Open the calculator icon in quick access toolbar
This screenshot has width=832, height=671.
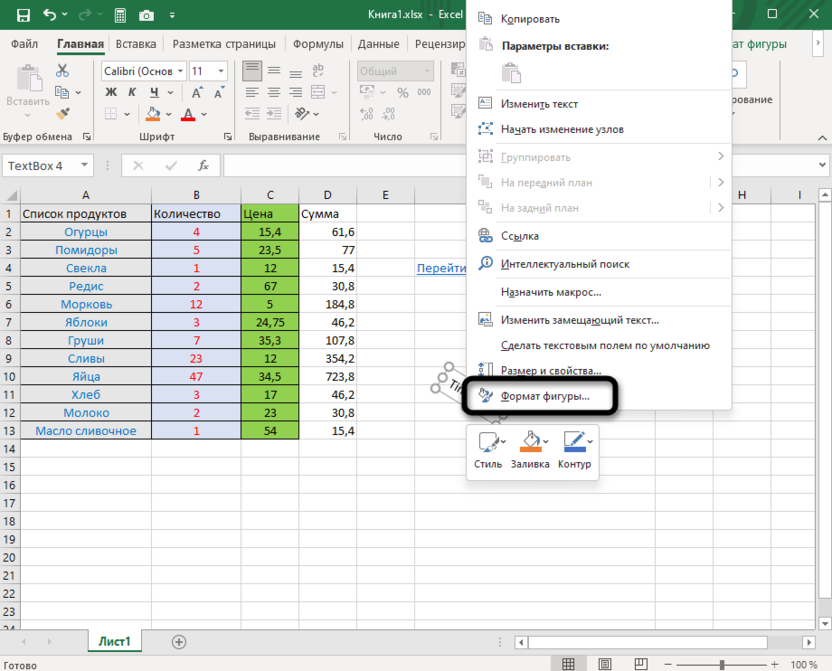(120, 15)
